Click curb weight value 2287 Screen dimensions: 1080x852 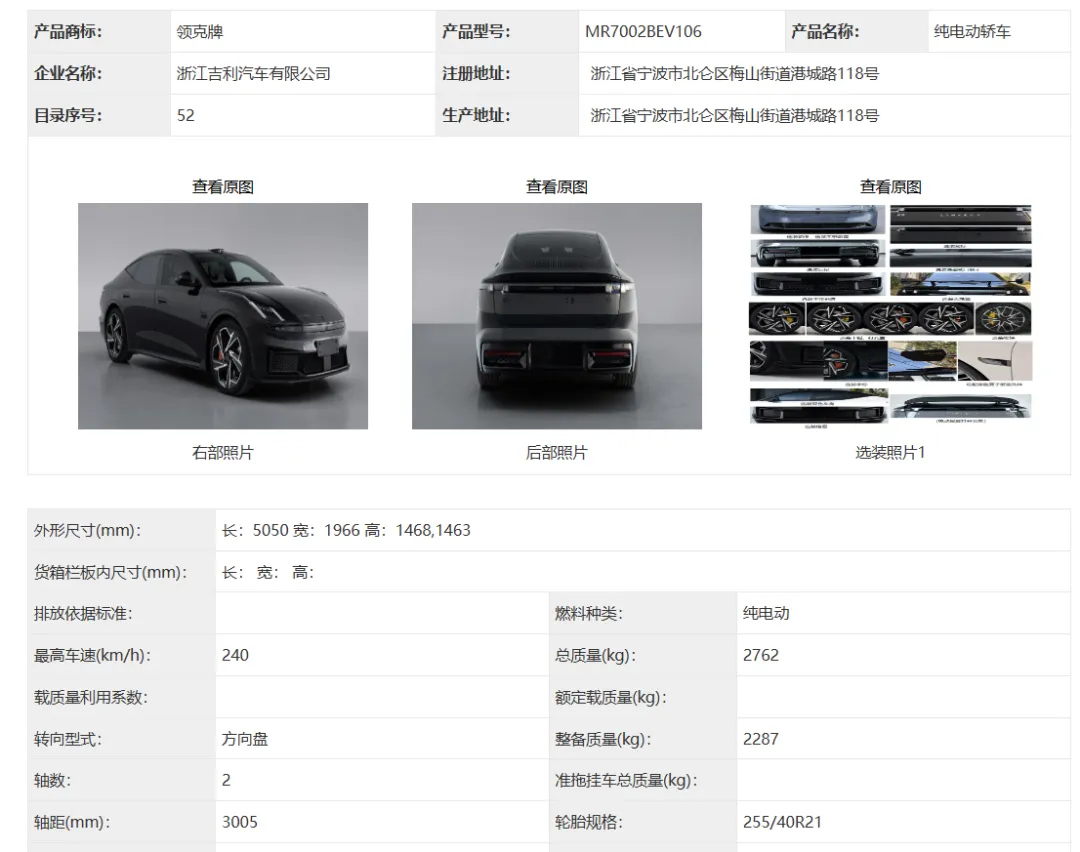point(760,740)
